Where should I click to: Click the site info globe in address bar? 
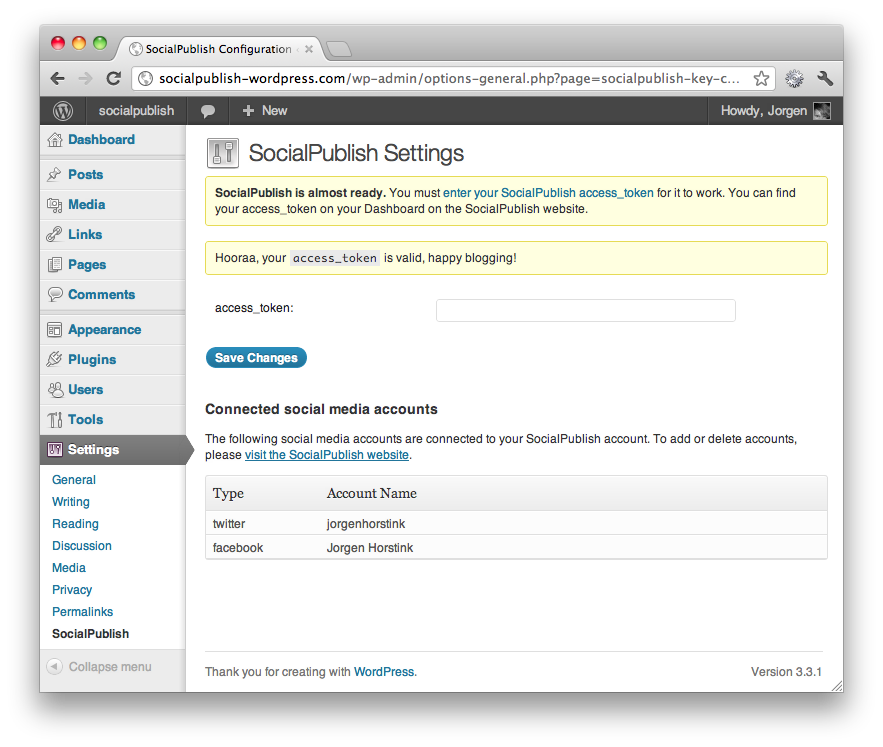[145, 78]
